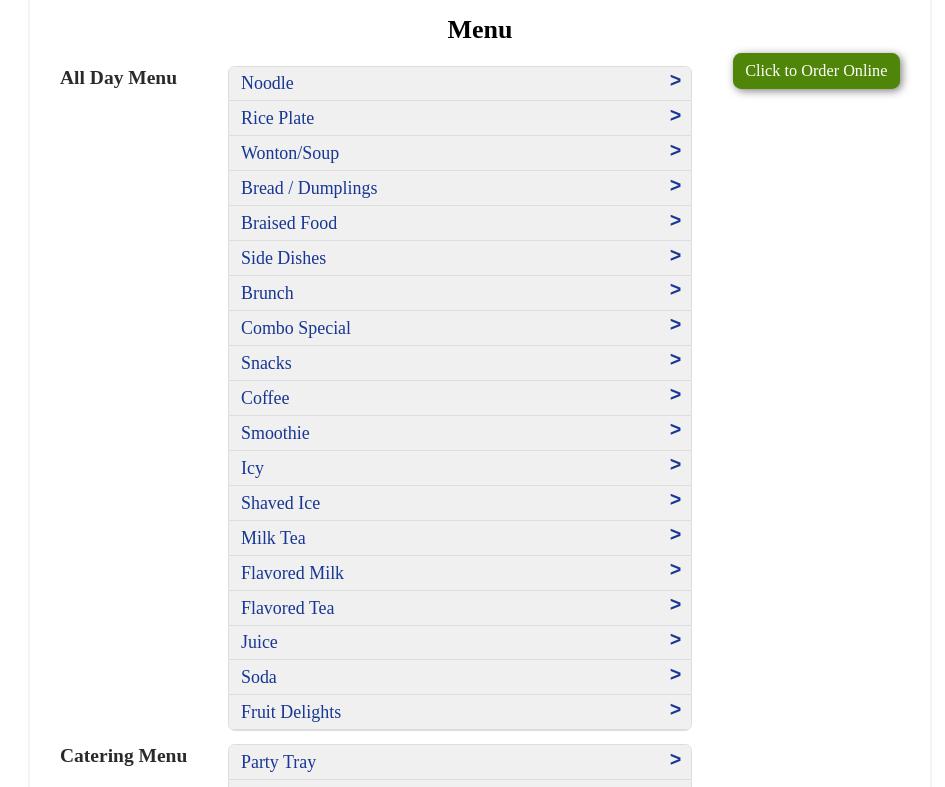
Task: Click the arrow icon beside Juice
Action: 675,640
